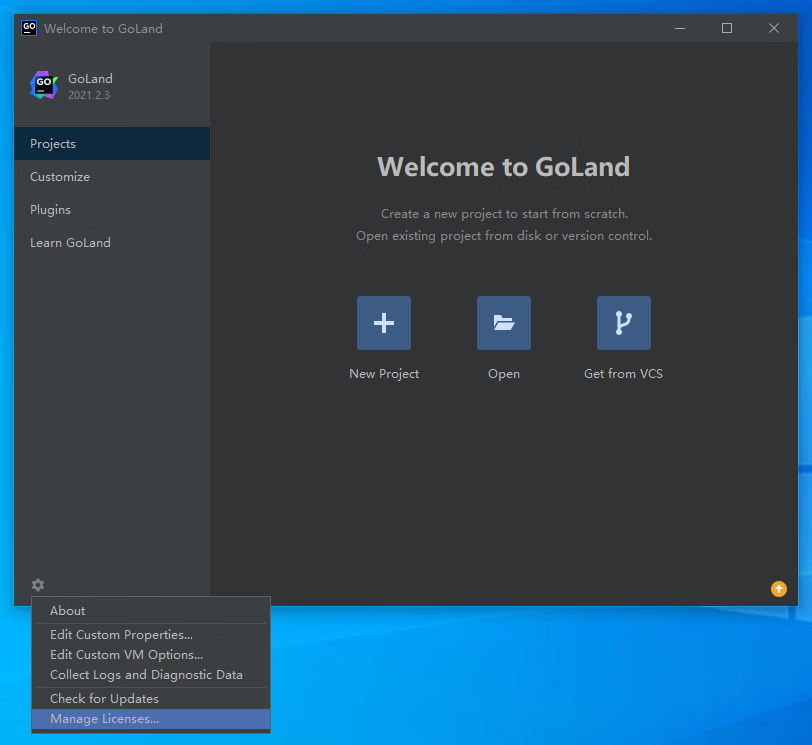Click the Open folder icon
Viewport: 812px width, 745px height.
pos(504,323)
